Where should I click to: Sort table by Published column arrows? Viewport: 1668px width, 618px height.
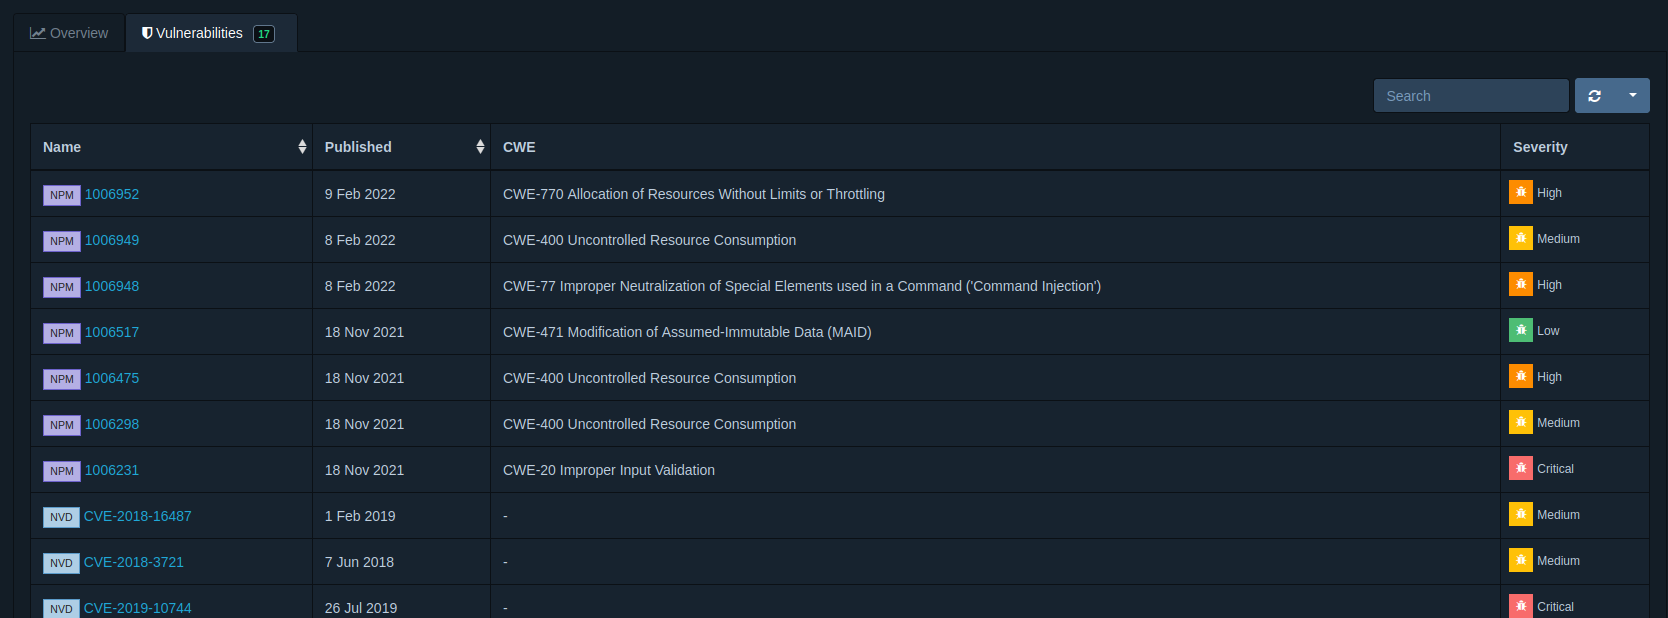tap(480, 147)
